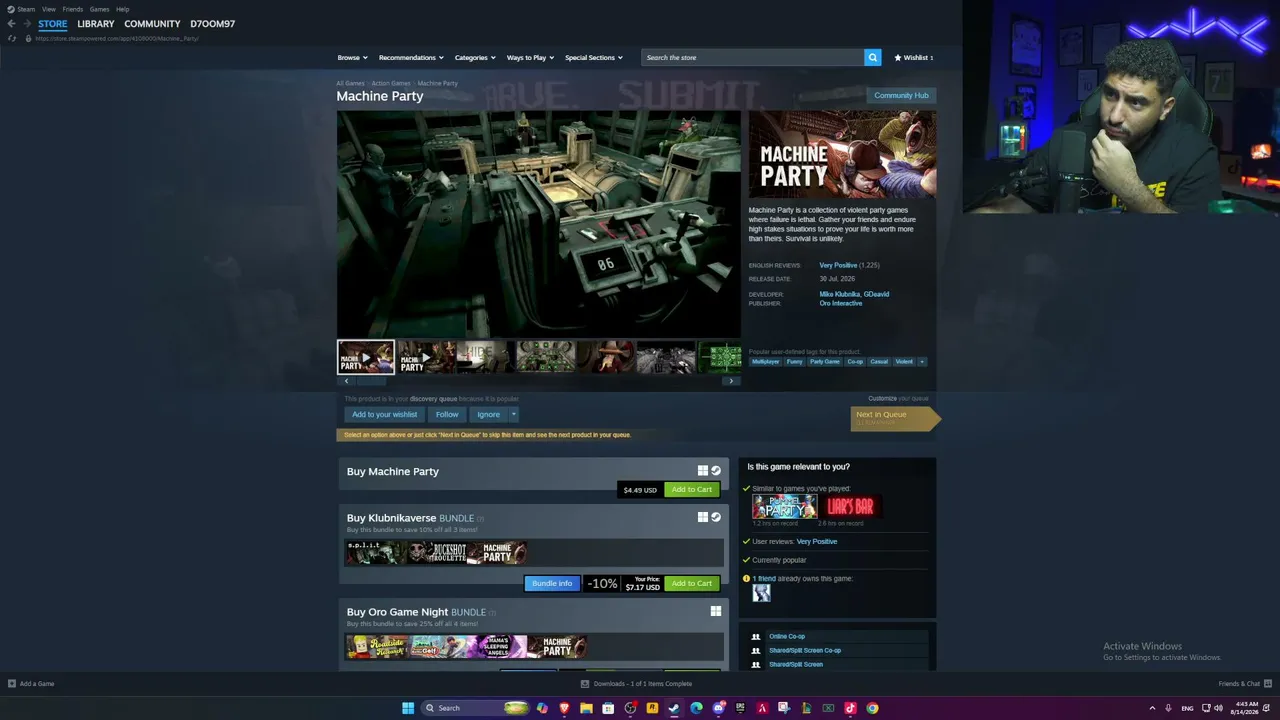Click the Liar's Bar similar game logo
Screen dimensions: 1280x720
point(850,507)
